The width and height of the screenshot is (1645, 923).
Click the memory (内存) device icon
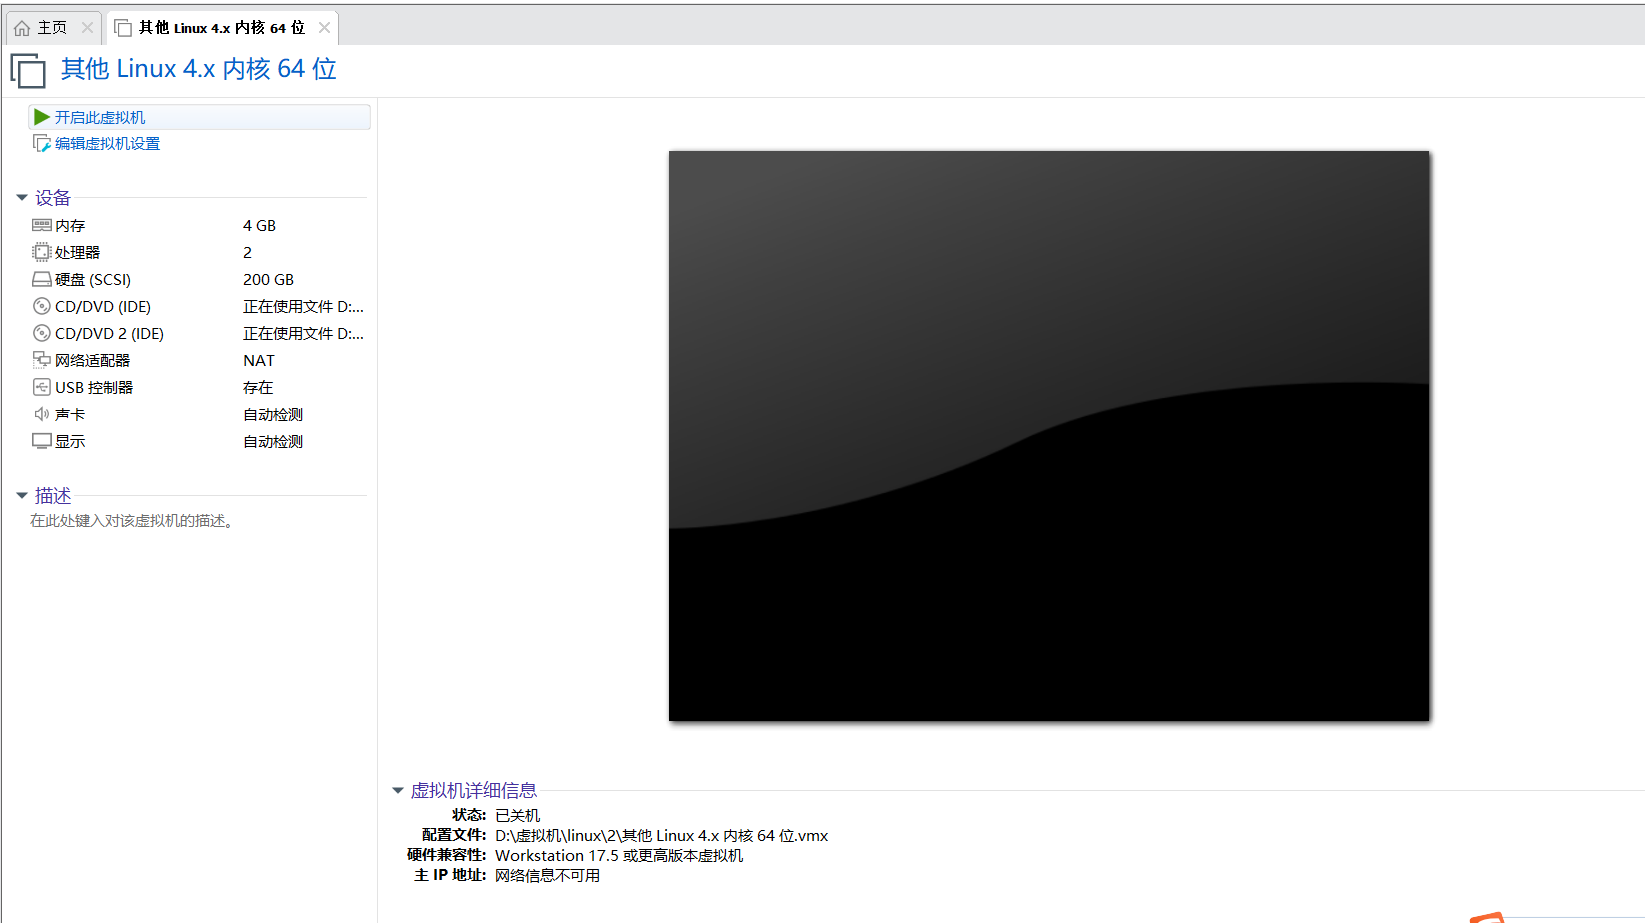42,225
